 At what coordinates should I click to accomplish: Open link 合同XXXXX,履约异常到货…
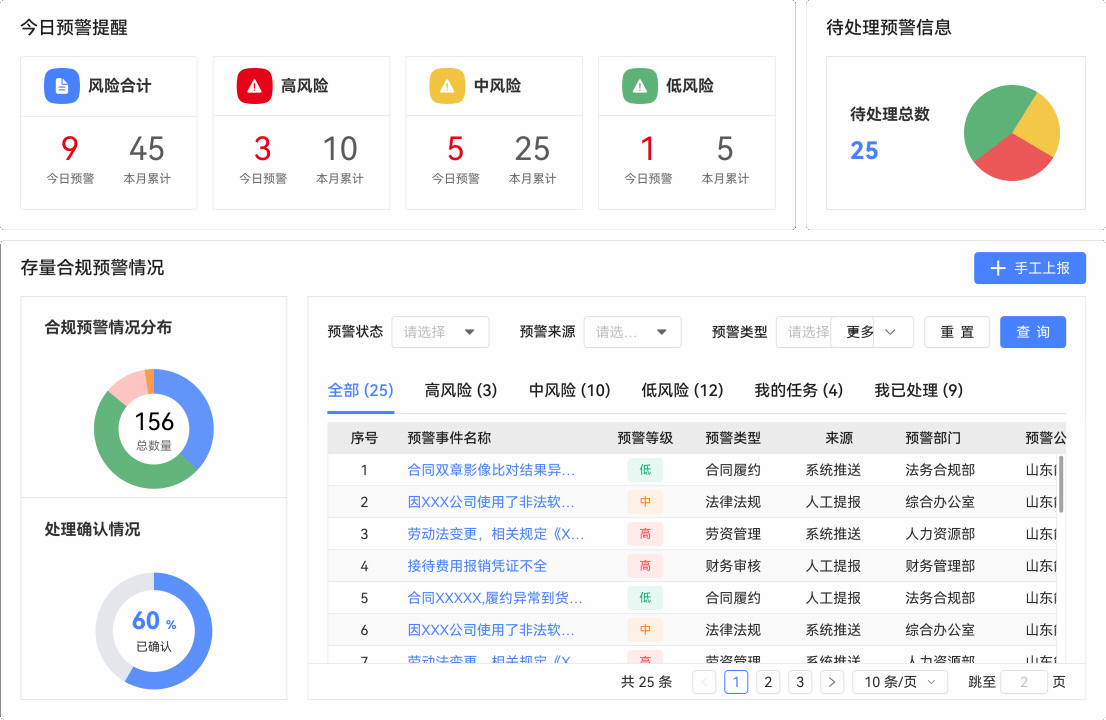(494, 598)
